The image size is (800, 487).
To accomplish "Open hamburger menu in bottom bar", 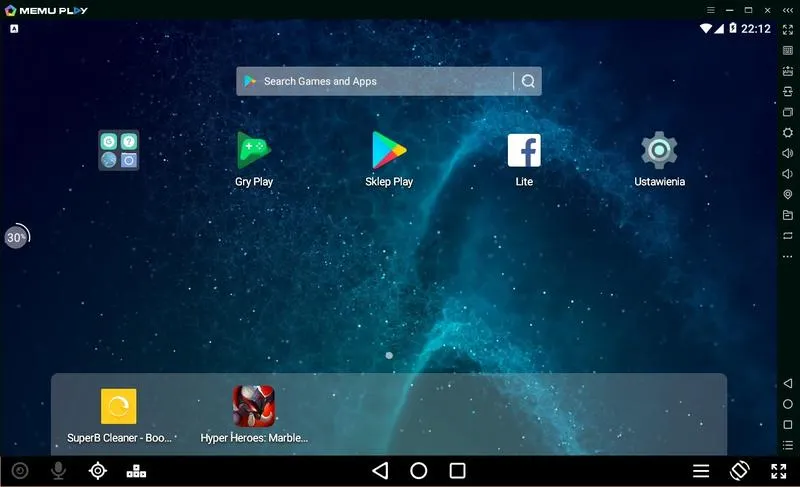I will click(701, 471).
